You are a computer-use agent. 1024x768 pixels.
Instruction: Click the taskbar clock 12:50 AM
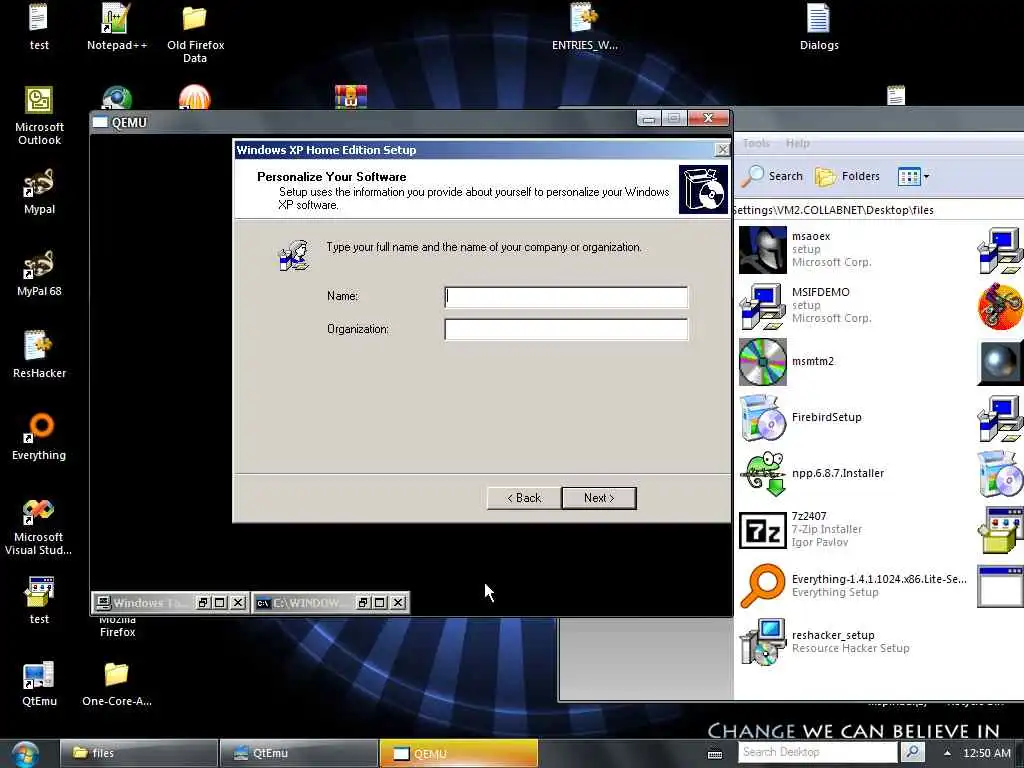pos(987,753)
